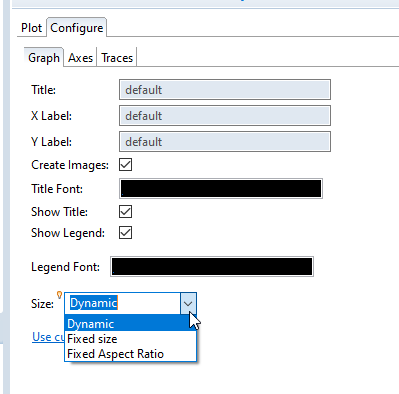The image size is (399, 394).
Task: Choose Dynamic from the Size list
Action: pyautogui.click(x=130, y=324)
